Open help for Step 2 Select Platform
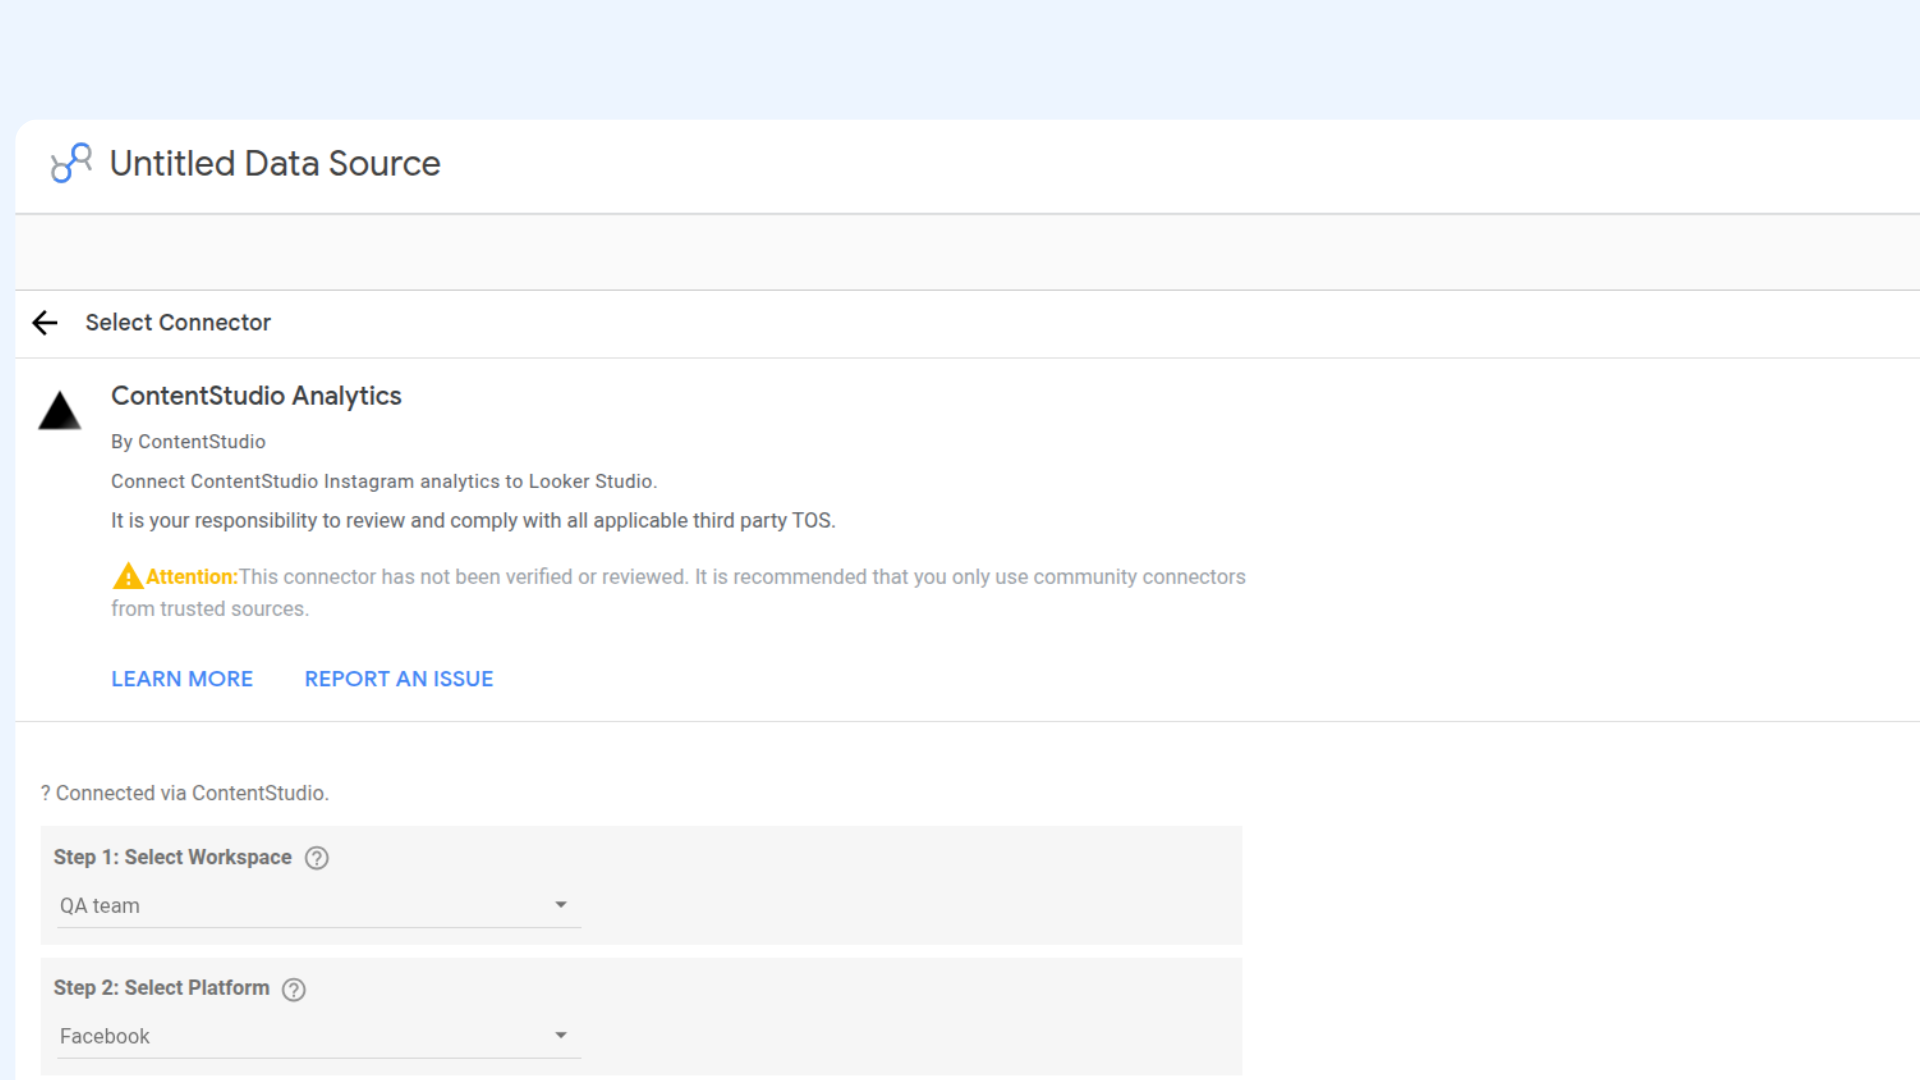 pos(294,989)
